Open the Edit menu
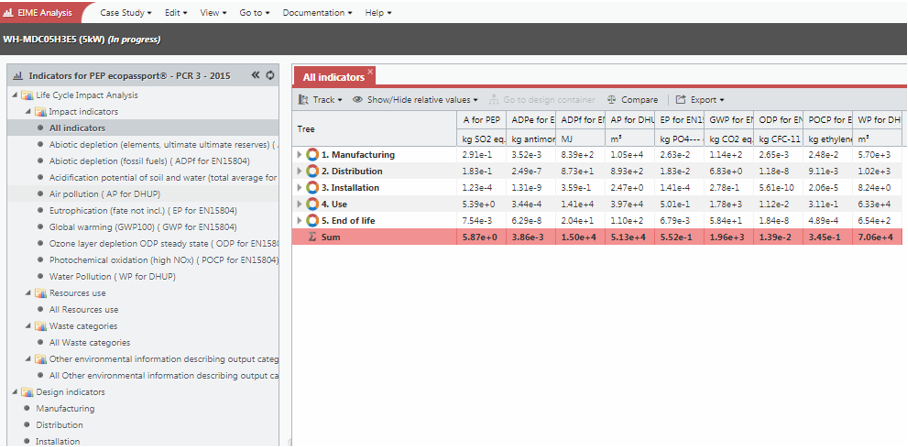This screenshot has width=908, height=447. pos(175,13)
